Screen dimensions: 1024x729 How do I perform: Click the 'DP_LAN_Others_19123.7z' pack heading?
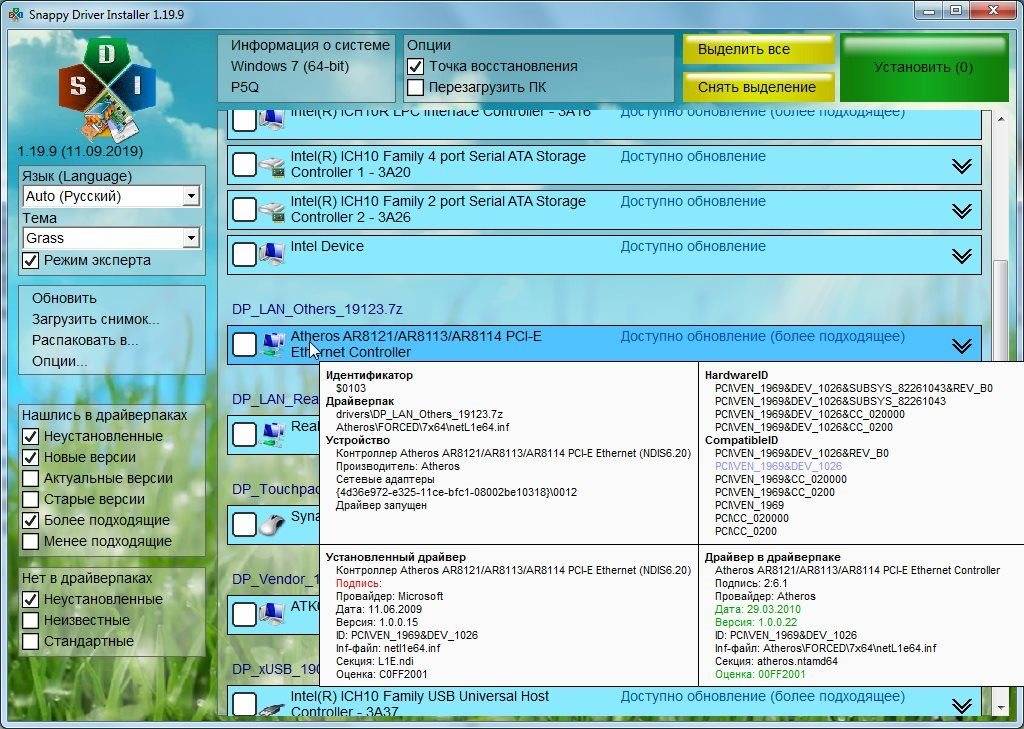317,309
